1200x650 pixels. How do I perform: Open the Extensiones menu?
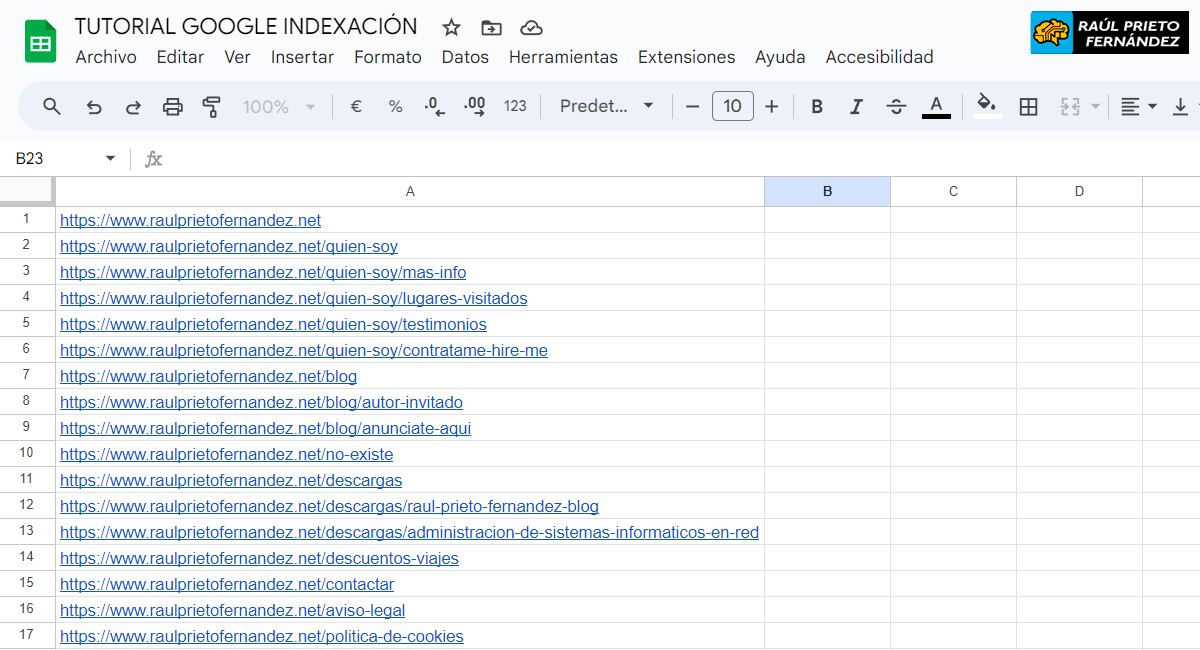coord(686,57)
